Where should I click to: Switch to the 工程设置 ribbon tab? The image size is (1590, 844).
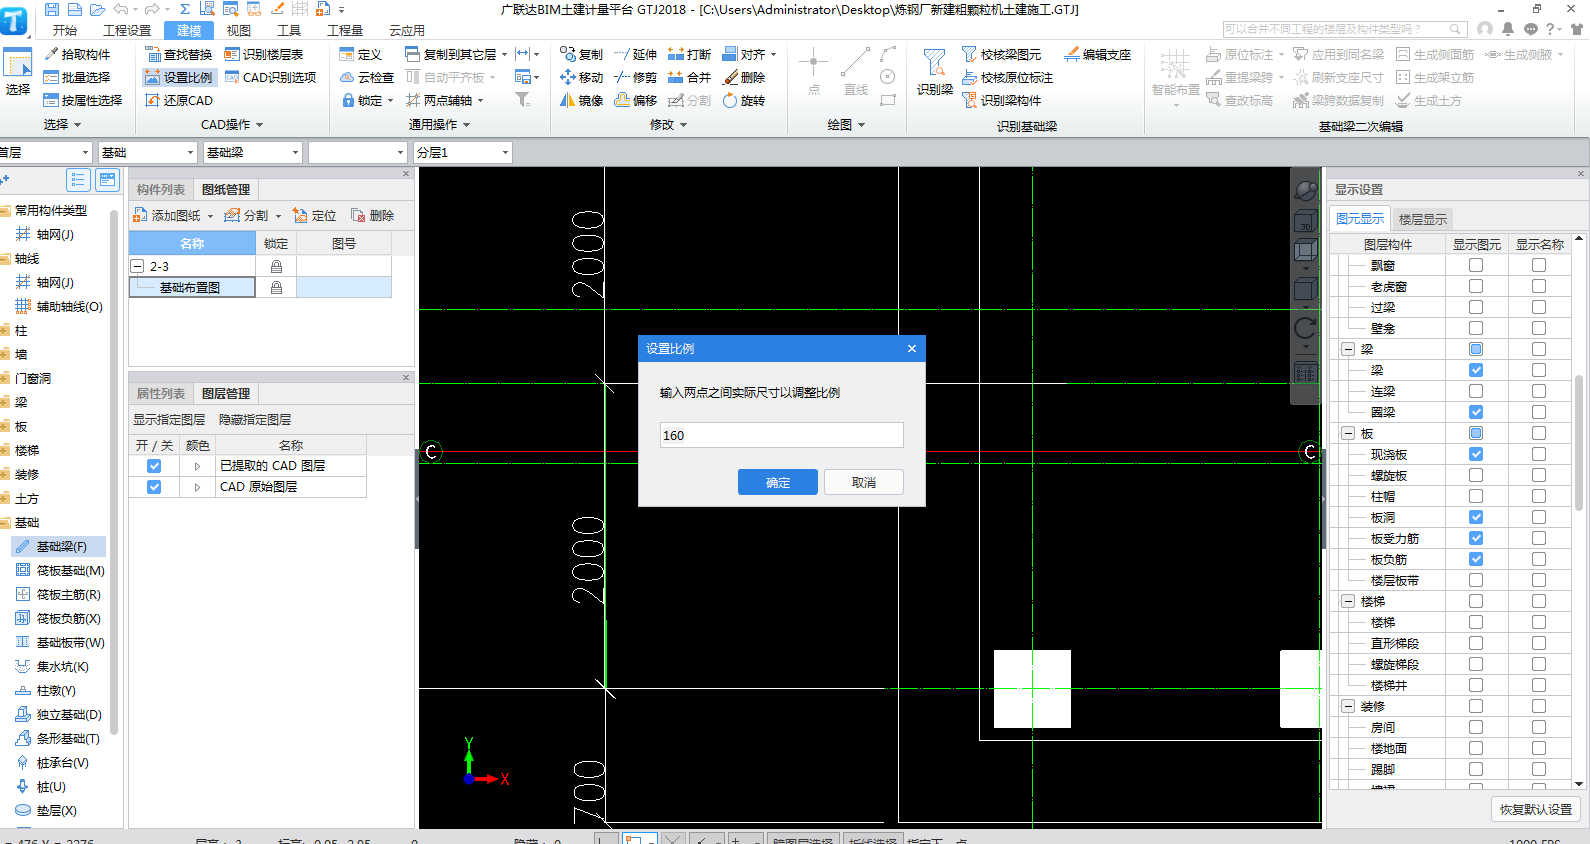pyautogui.click(x=127, y=30)
